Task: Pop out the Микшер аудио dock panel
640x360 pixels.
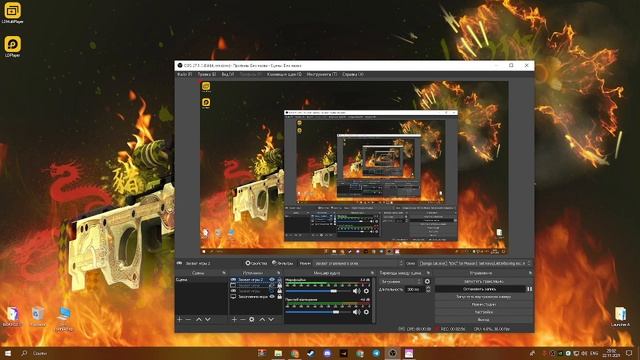Action: pos(372,273)
